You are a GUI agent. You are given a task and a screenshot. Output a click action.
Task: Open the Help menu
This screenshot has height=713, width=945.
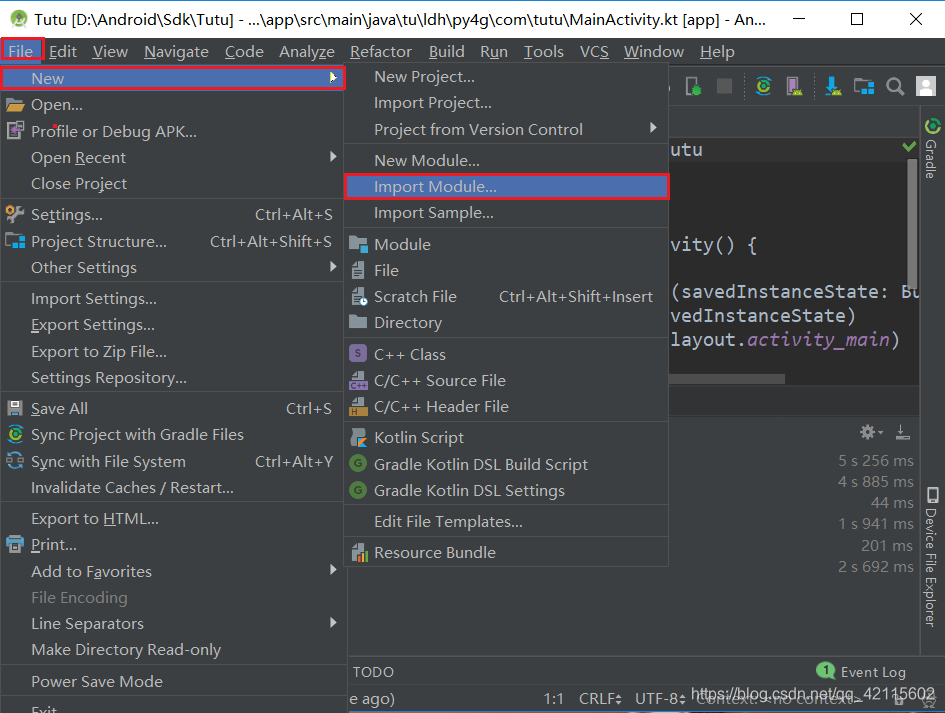point(717,52)
